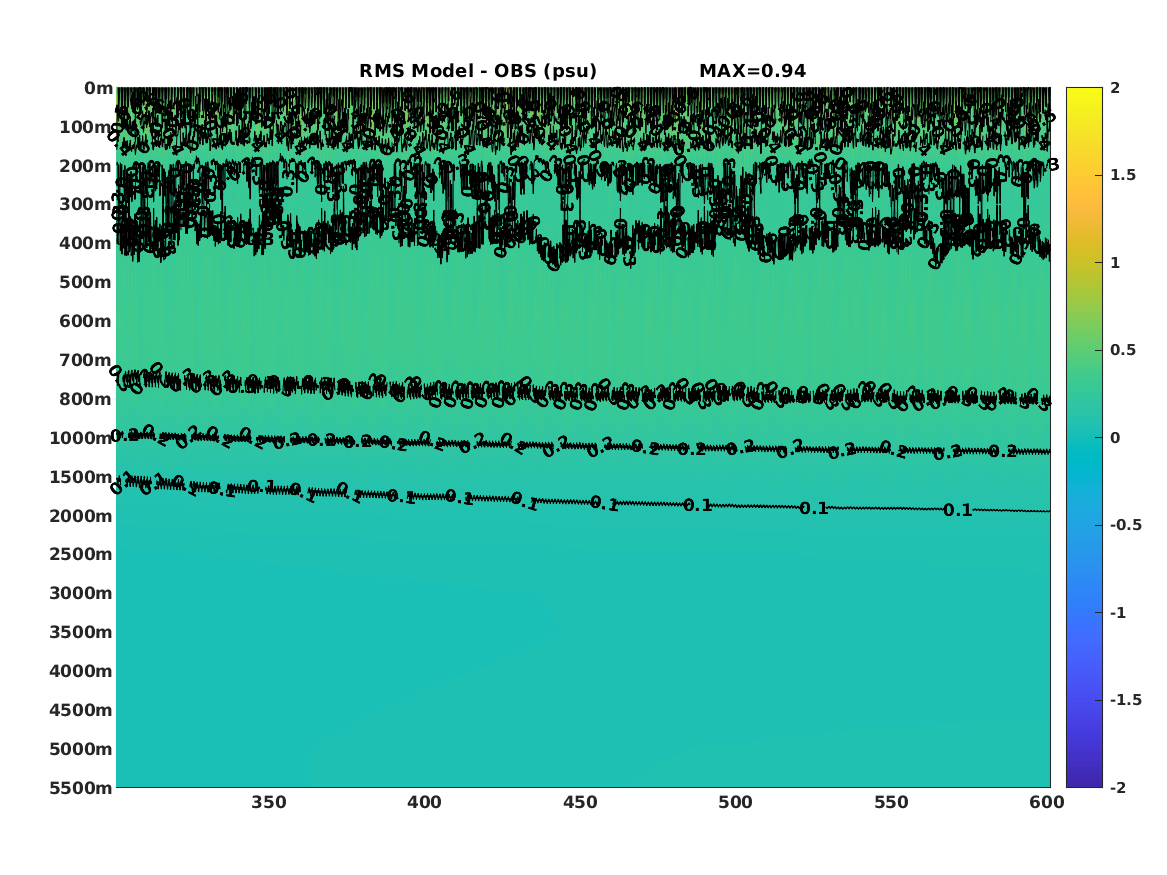Choose the '3500m' depth tick label
The height and width of the screenshot is (875, 1167).
[x=80, y=632]
